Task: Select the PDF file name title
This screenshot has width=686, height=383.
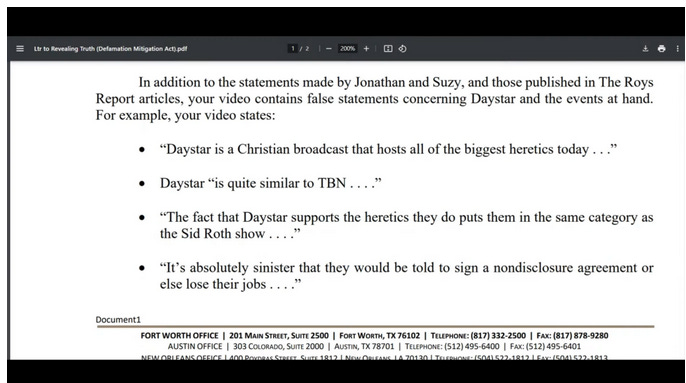Action: (111, 49)
